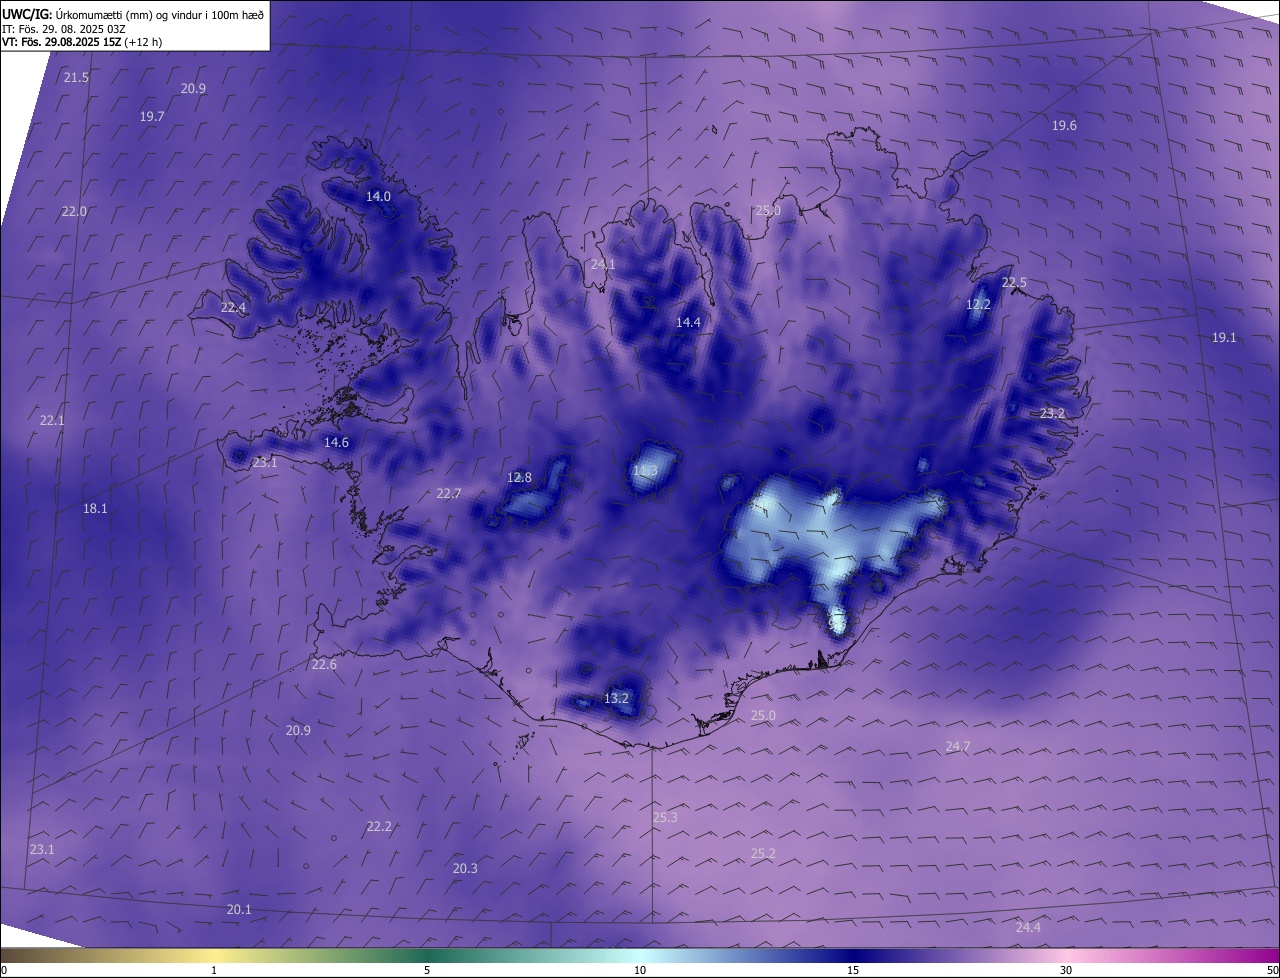Click the 24.1 value on the map

(603, 265)
